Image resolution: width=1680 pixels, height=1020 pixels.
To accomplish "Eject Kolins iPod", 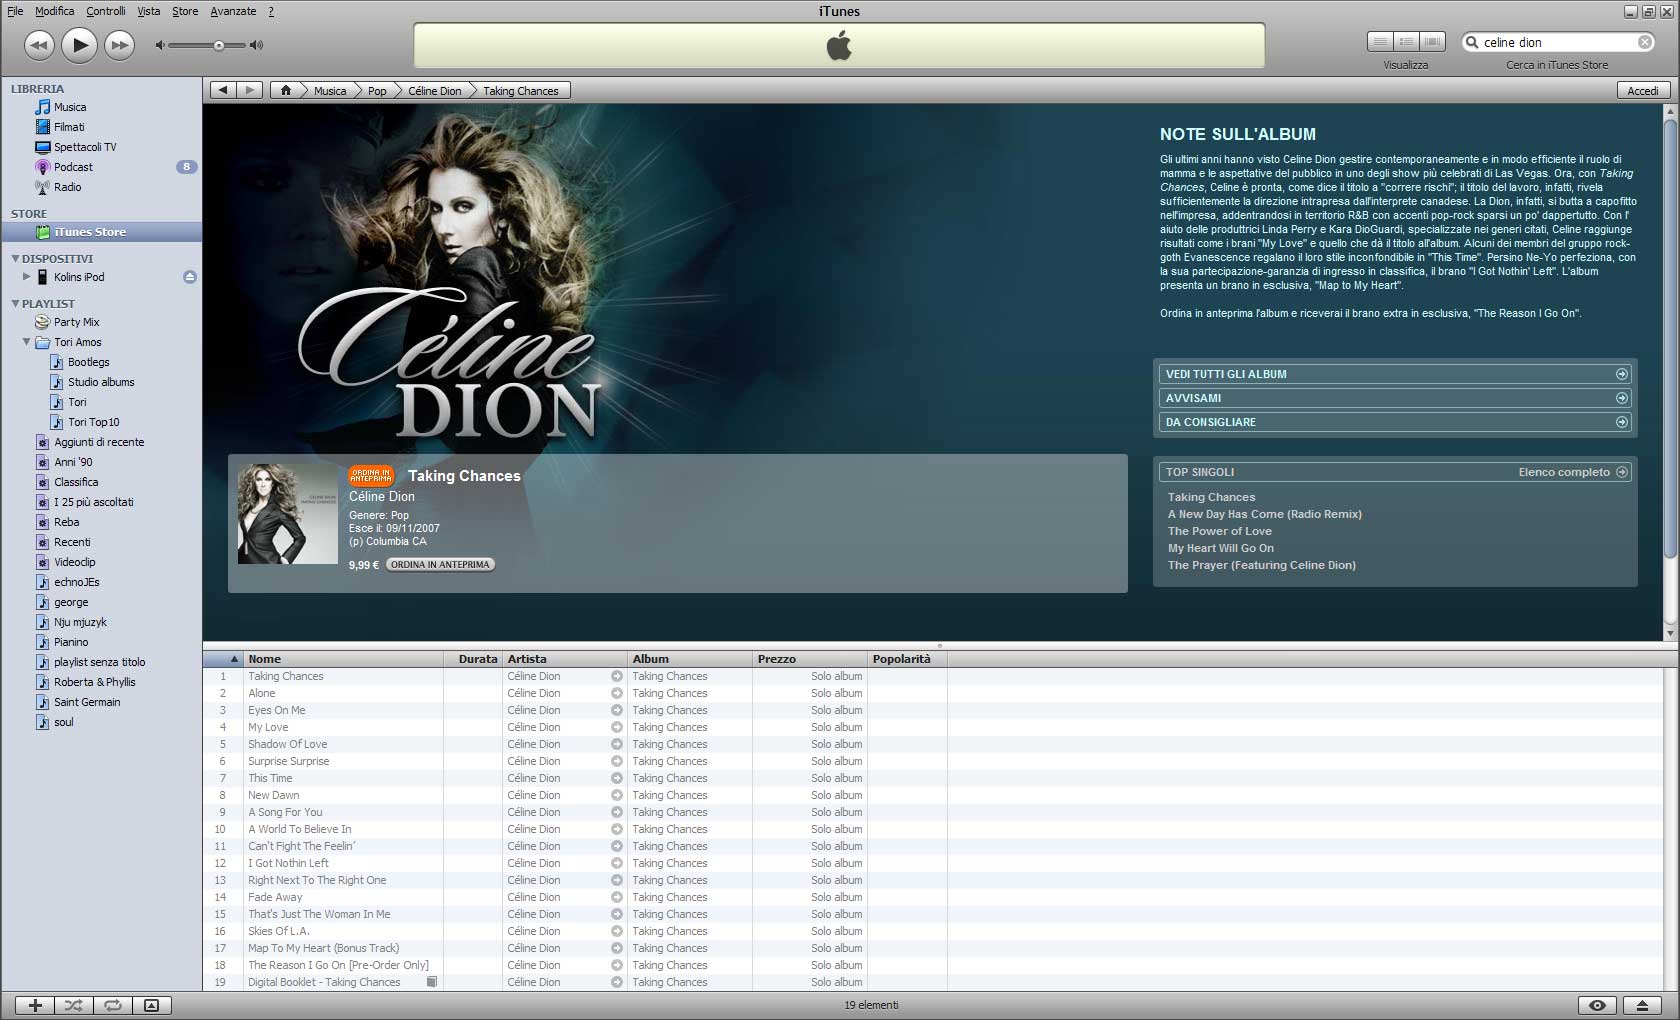I will [189, 277].
